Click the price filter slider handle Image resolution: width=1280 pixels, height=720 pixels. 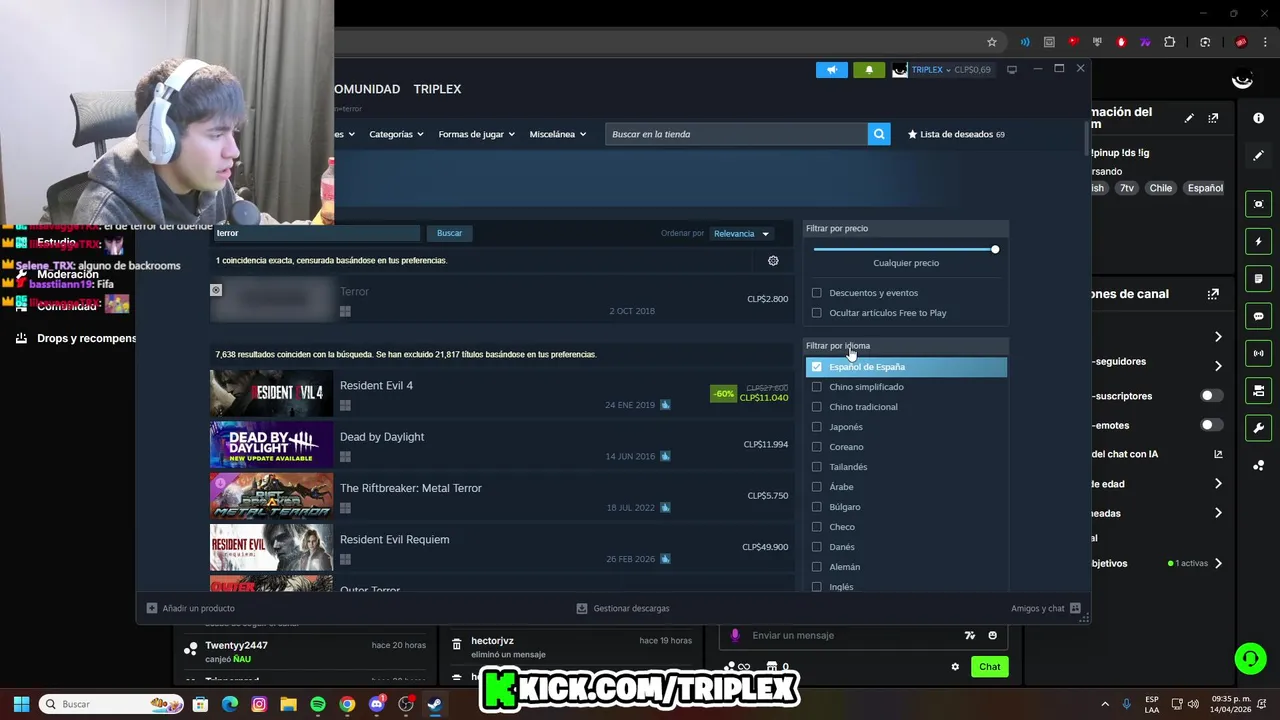[x=995, y=249]
